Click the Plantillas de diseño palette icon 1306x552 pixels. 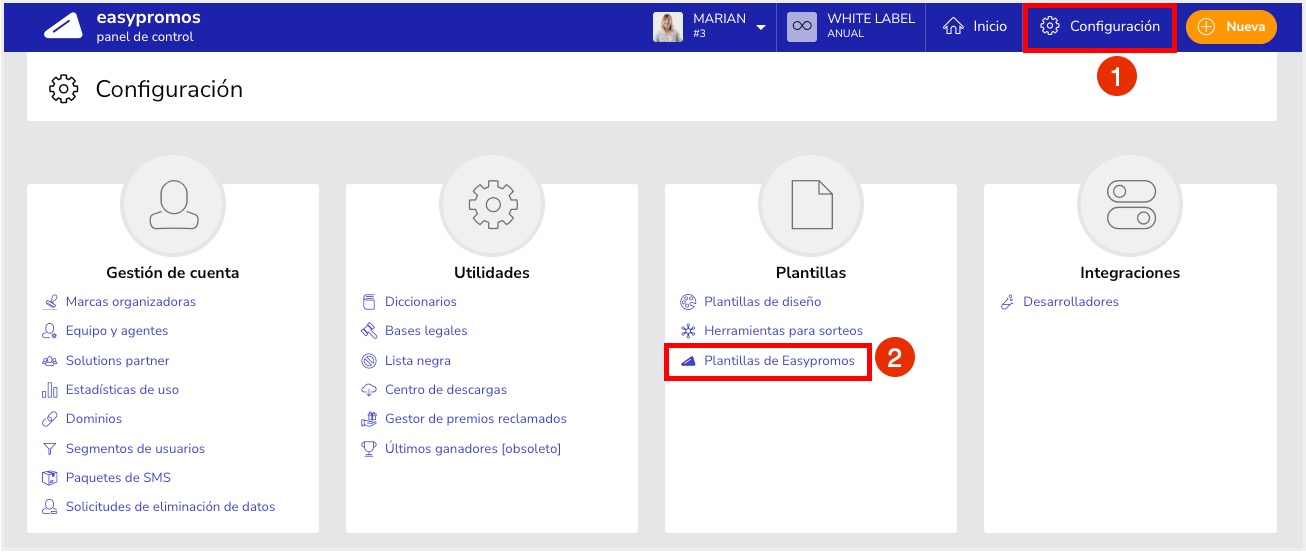(688, 302)
